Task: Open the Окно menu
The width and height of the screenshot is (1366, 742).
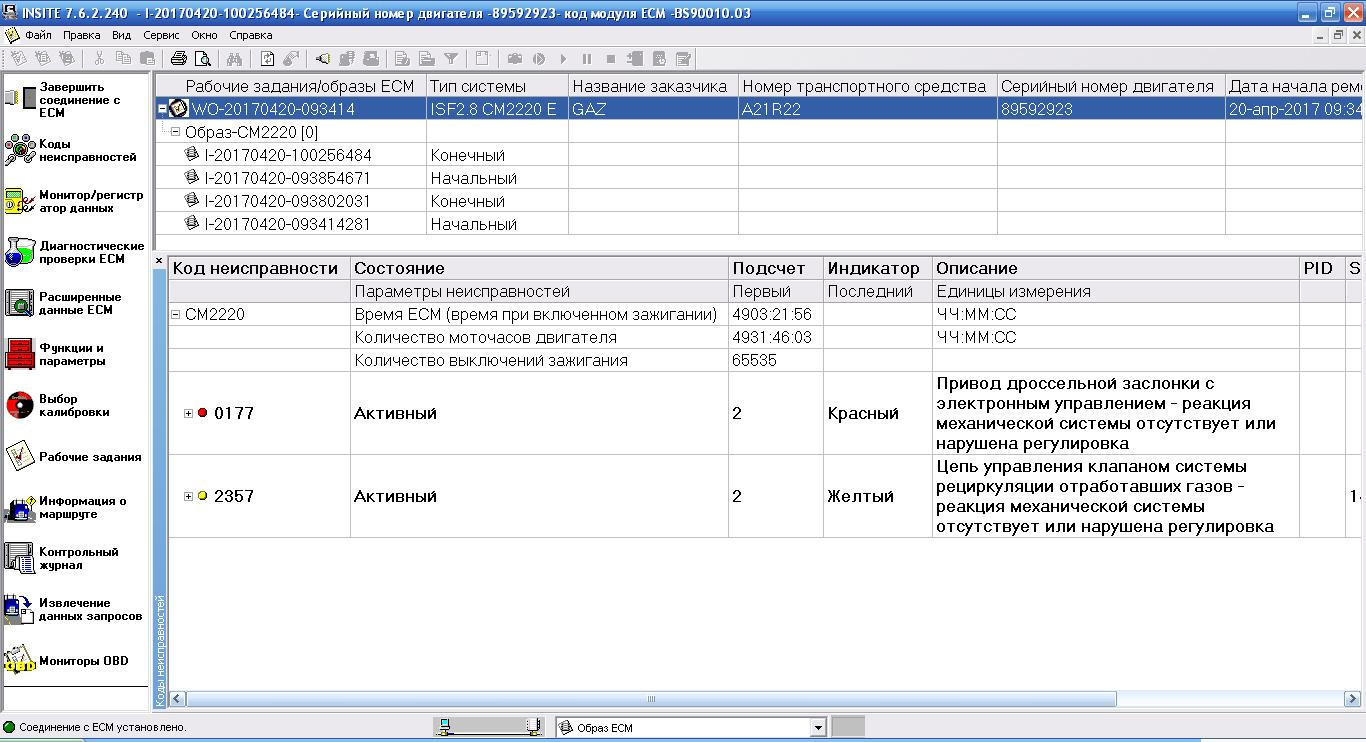Action: click(x=205, y=35)
